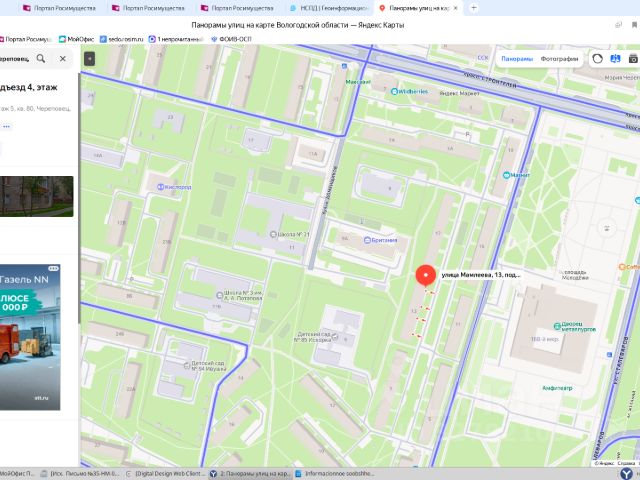
Task: Open the '1 непрочитанный' mail bookmark
Action: 176,39
